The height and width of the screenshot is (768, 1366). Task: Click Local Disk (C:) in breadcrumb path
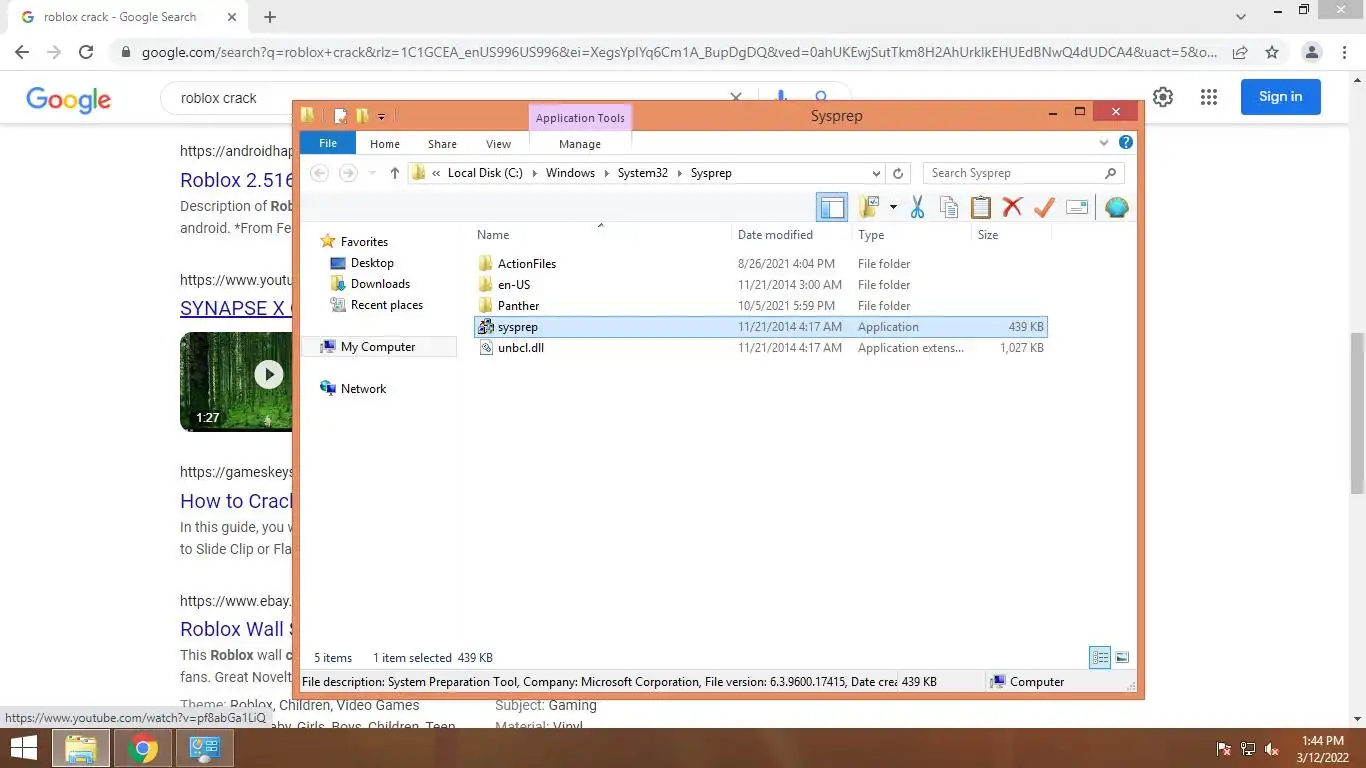point(485,173)
